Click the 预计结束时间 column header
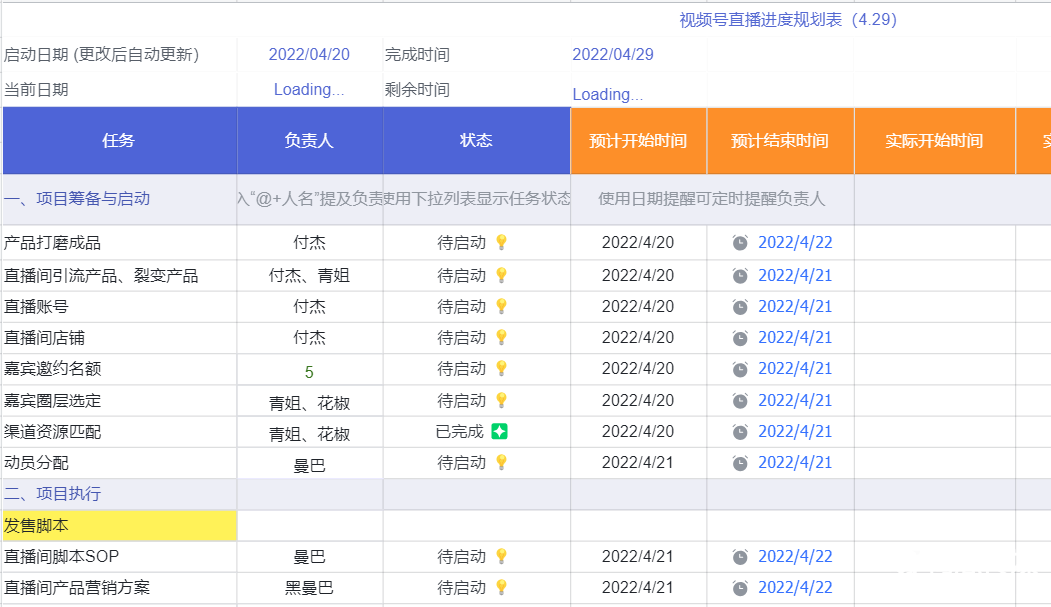 pyautogui.click(x=780, y=141)
